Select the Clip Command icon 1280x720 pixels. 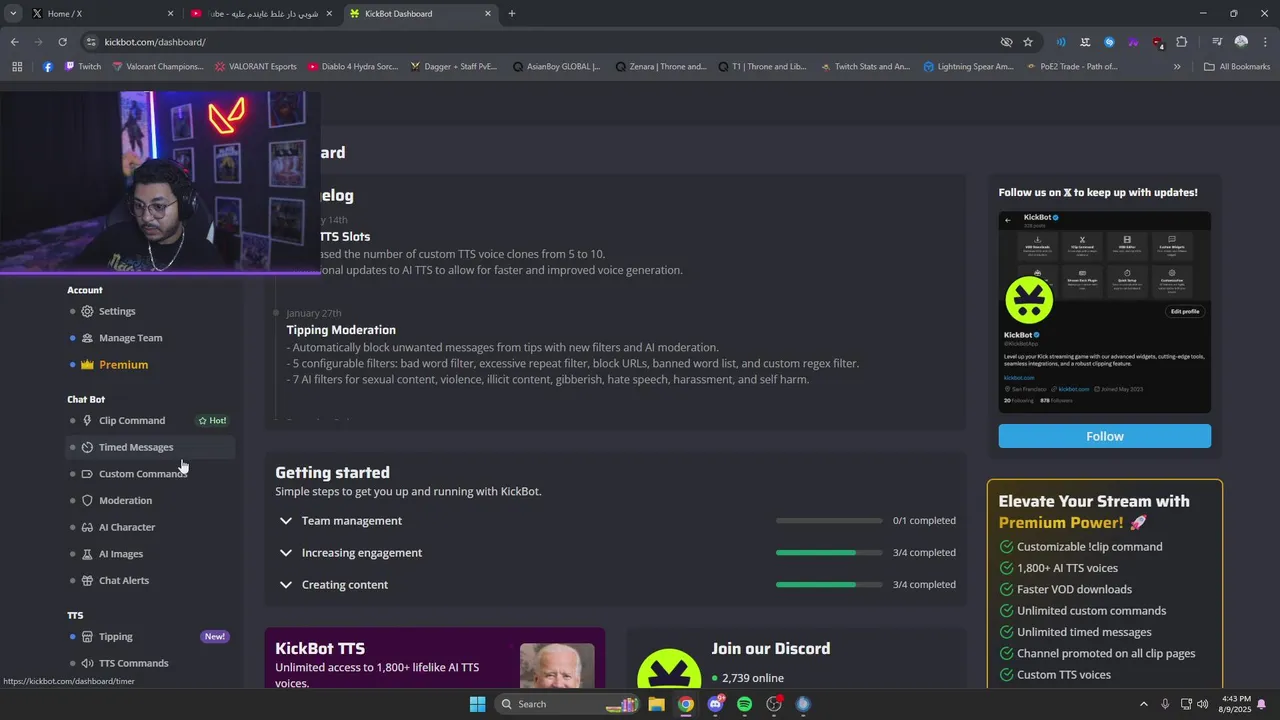pyautogui.click(x=87, y=421)
